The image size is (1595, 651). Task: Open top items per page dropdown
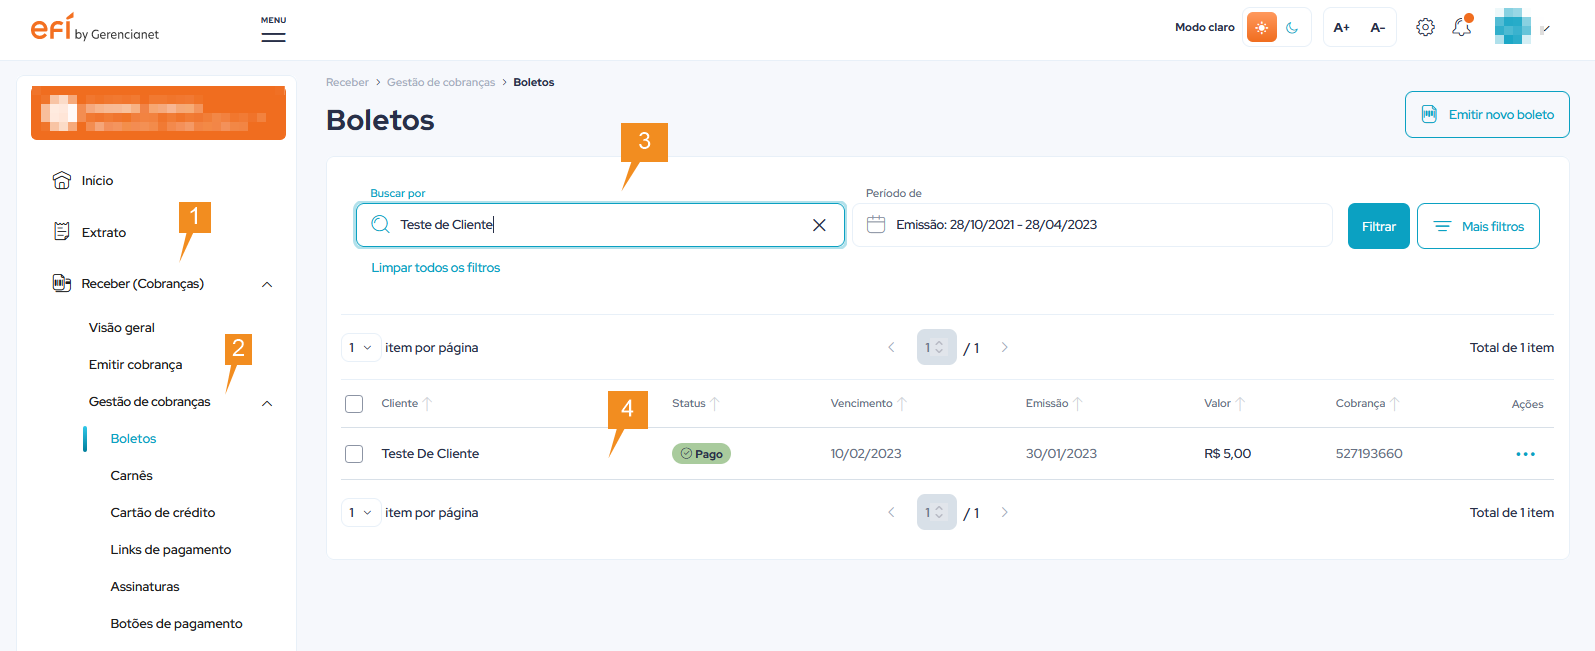point(360,348)
